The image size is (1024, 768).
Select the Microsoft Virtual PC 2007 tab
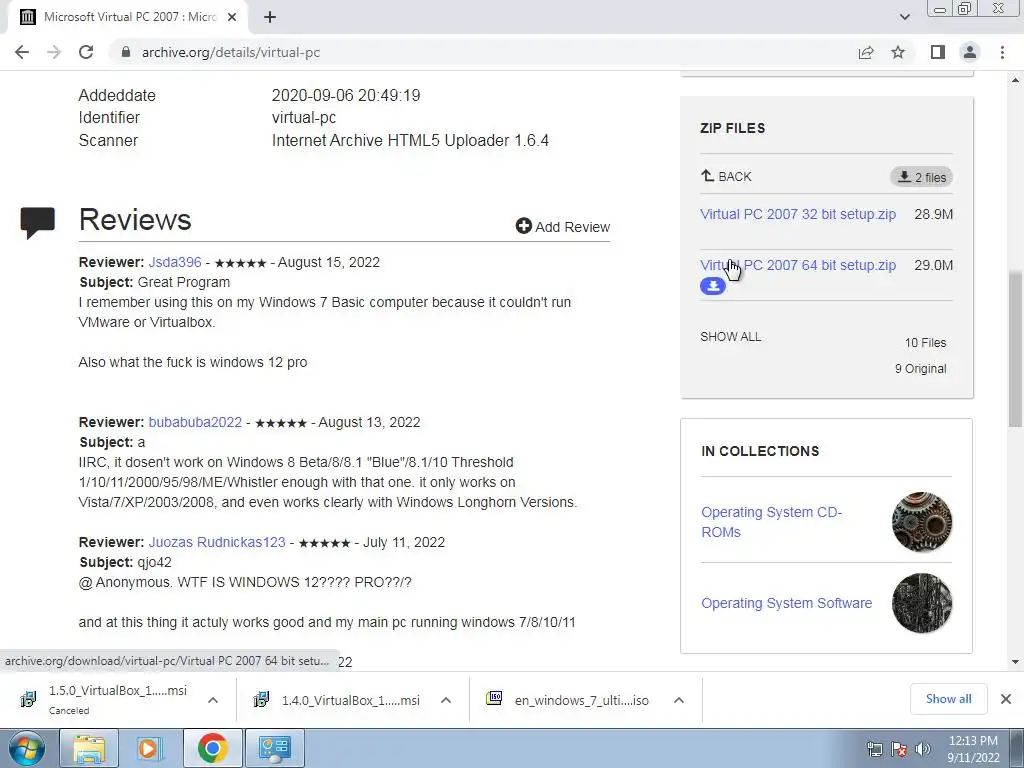129,17
